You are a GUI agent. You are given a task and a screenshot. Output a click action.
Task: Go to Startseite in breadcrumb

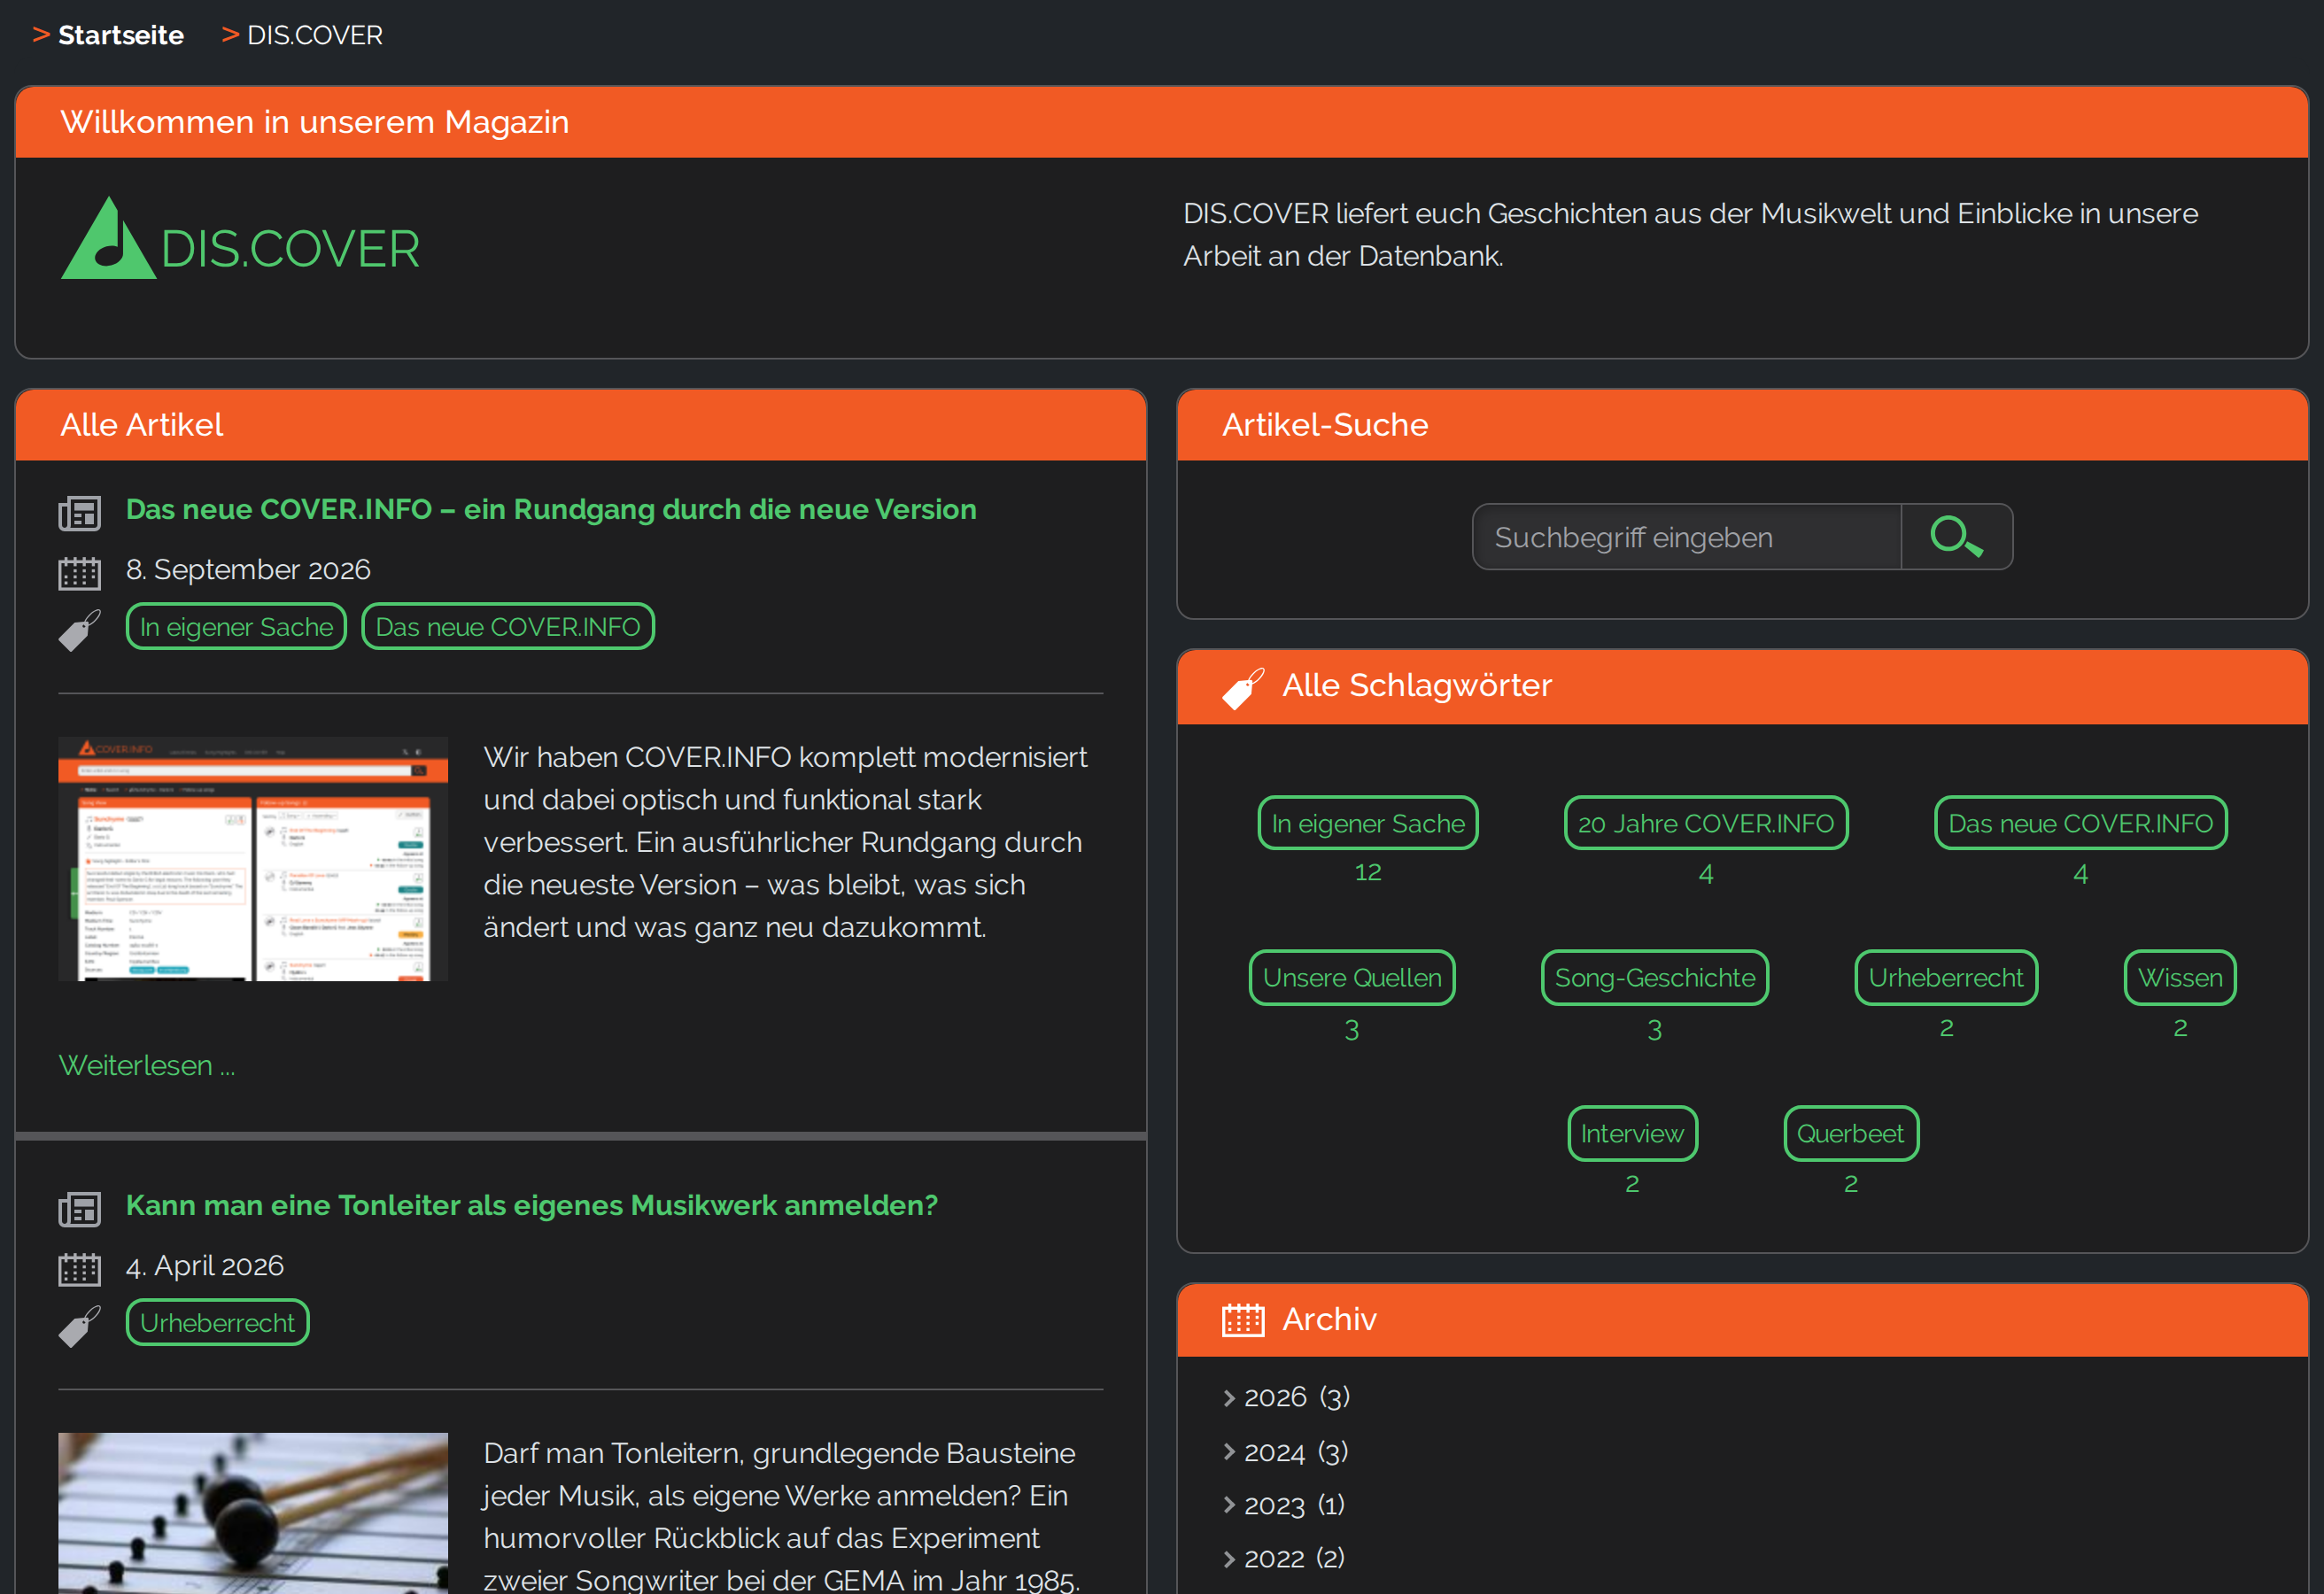click(x=121, y=35)
